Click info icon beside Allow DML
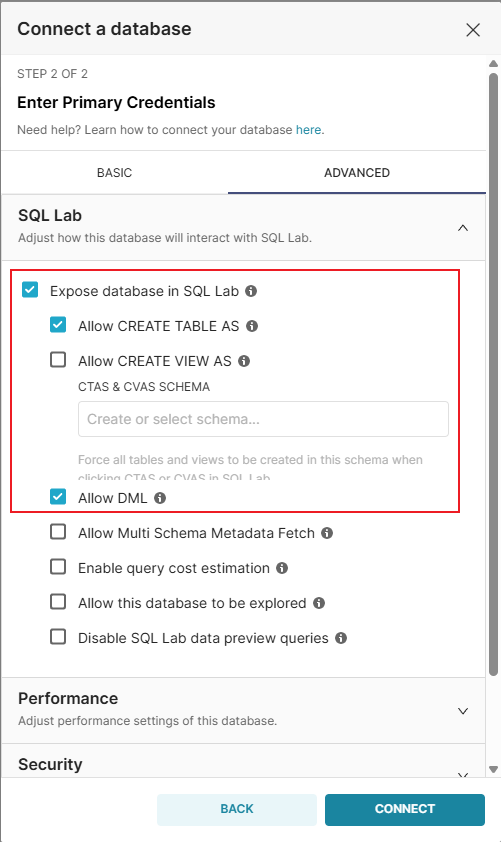501x842 pixels. [x=160, y=498]
